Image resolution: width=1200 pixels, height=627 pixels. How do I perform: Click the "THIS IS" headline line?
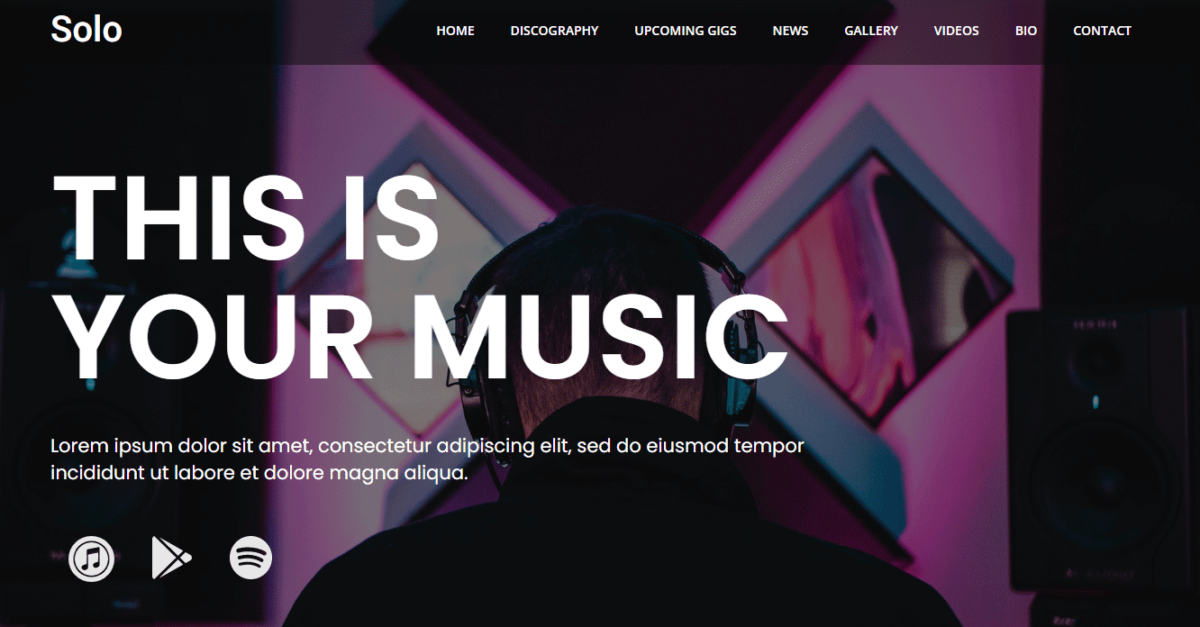[245, 218]
